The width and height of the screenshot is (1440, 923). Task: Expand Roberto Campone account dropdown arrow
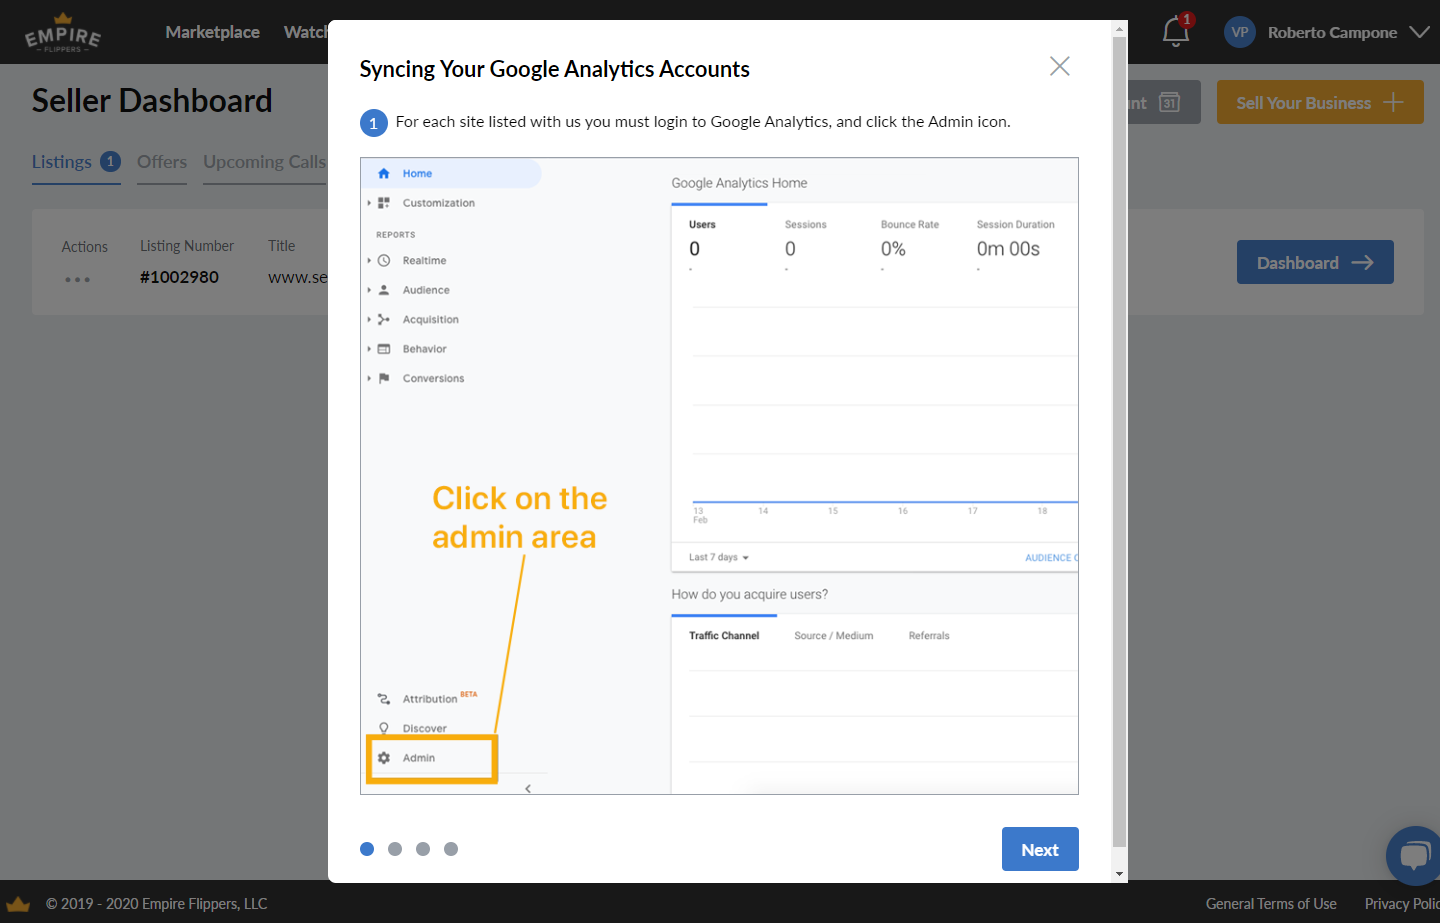coord(1419,32)
